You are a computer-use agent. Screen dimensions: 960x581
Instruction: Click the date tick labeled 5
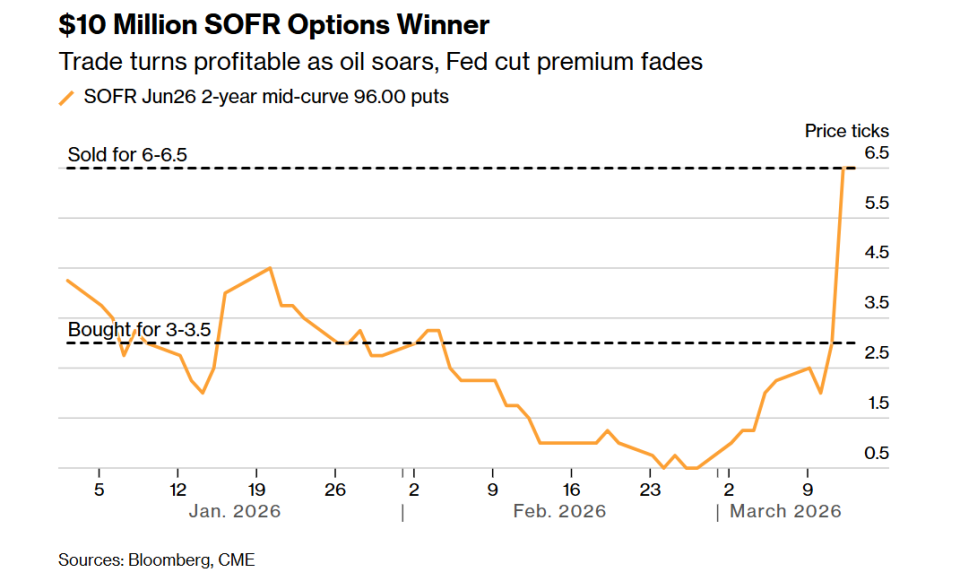click(x=99, y=490)
